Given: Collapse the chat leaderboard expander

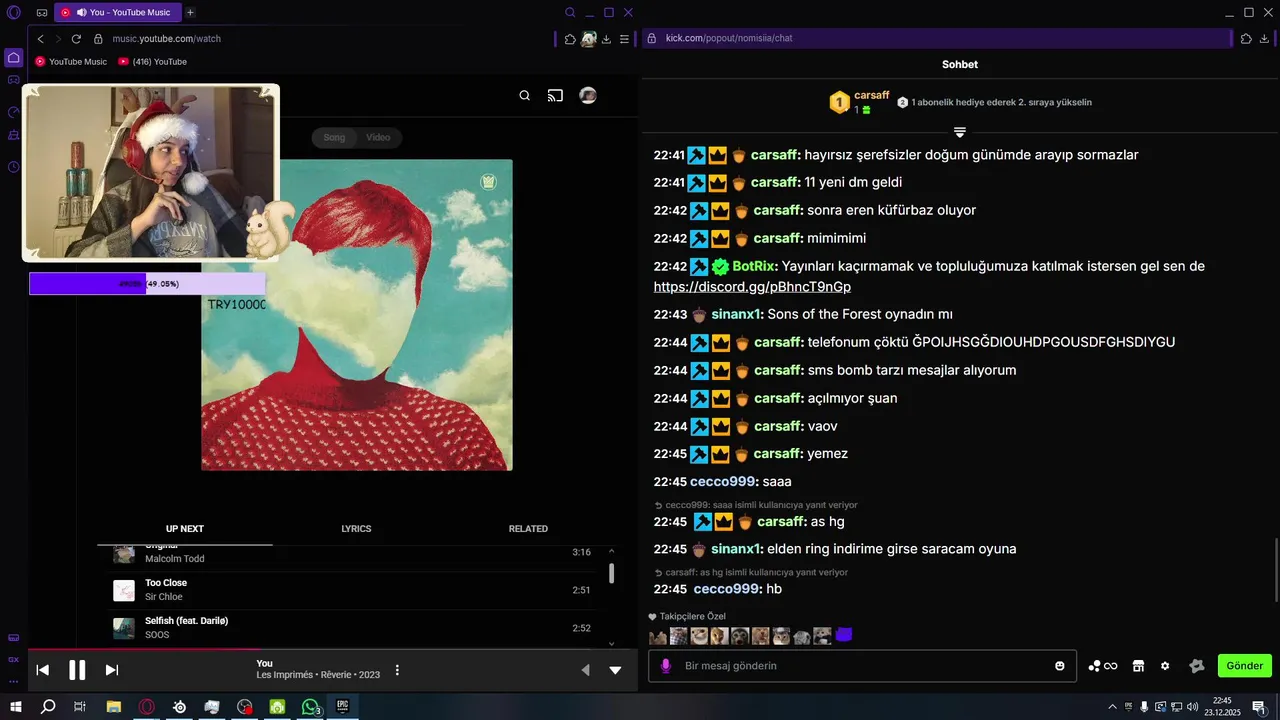Looking at the screenshot, I should coord(960,132).
